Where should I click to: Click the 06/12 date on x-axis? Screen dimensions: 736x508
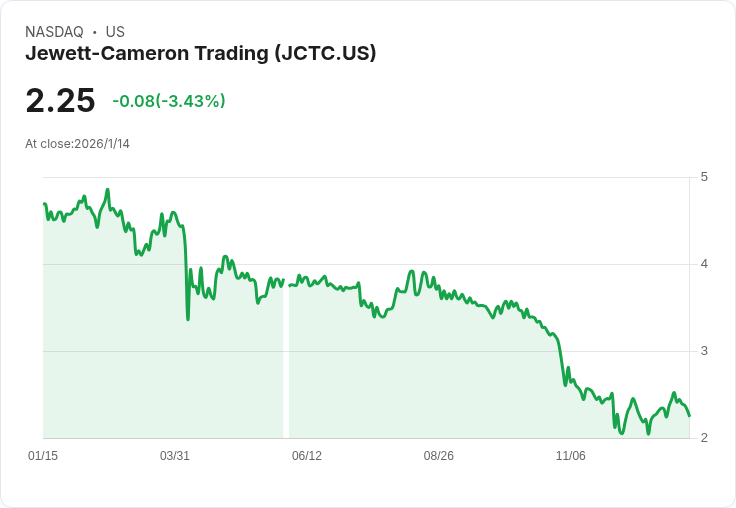click(x=307, y=456)
